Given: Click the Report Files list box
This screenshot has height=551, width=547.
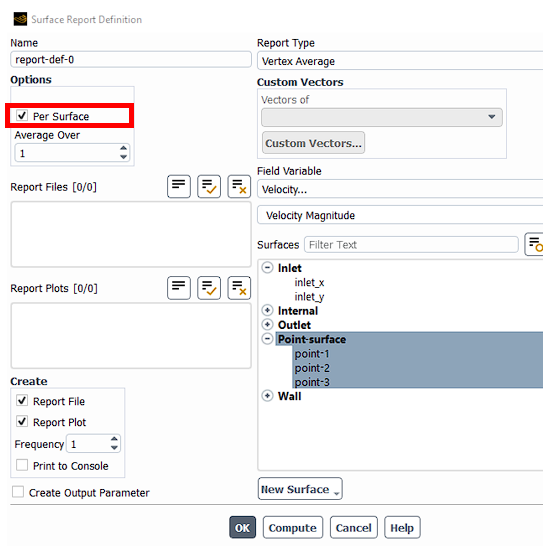Looking at the screenshot, I should (131, 234).
